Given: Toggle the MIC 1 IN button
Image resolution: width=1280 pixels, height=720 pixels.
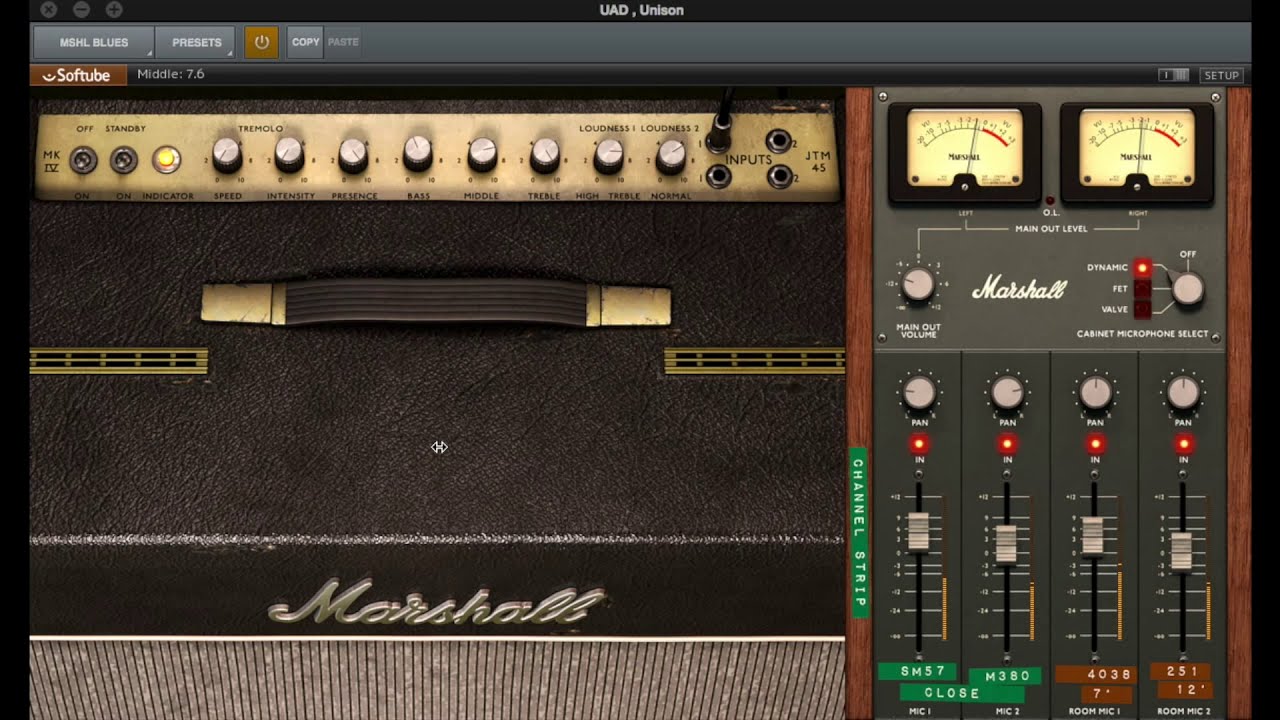Looking at the screenshot, I should point(919,443).
